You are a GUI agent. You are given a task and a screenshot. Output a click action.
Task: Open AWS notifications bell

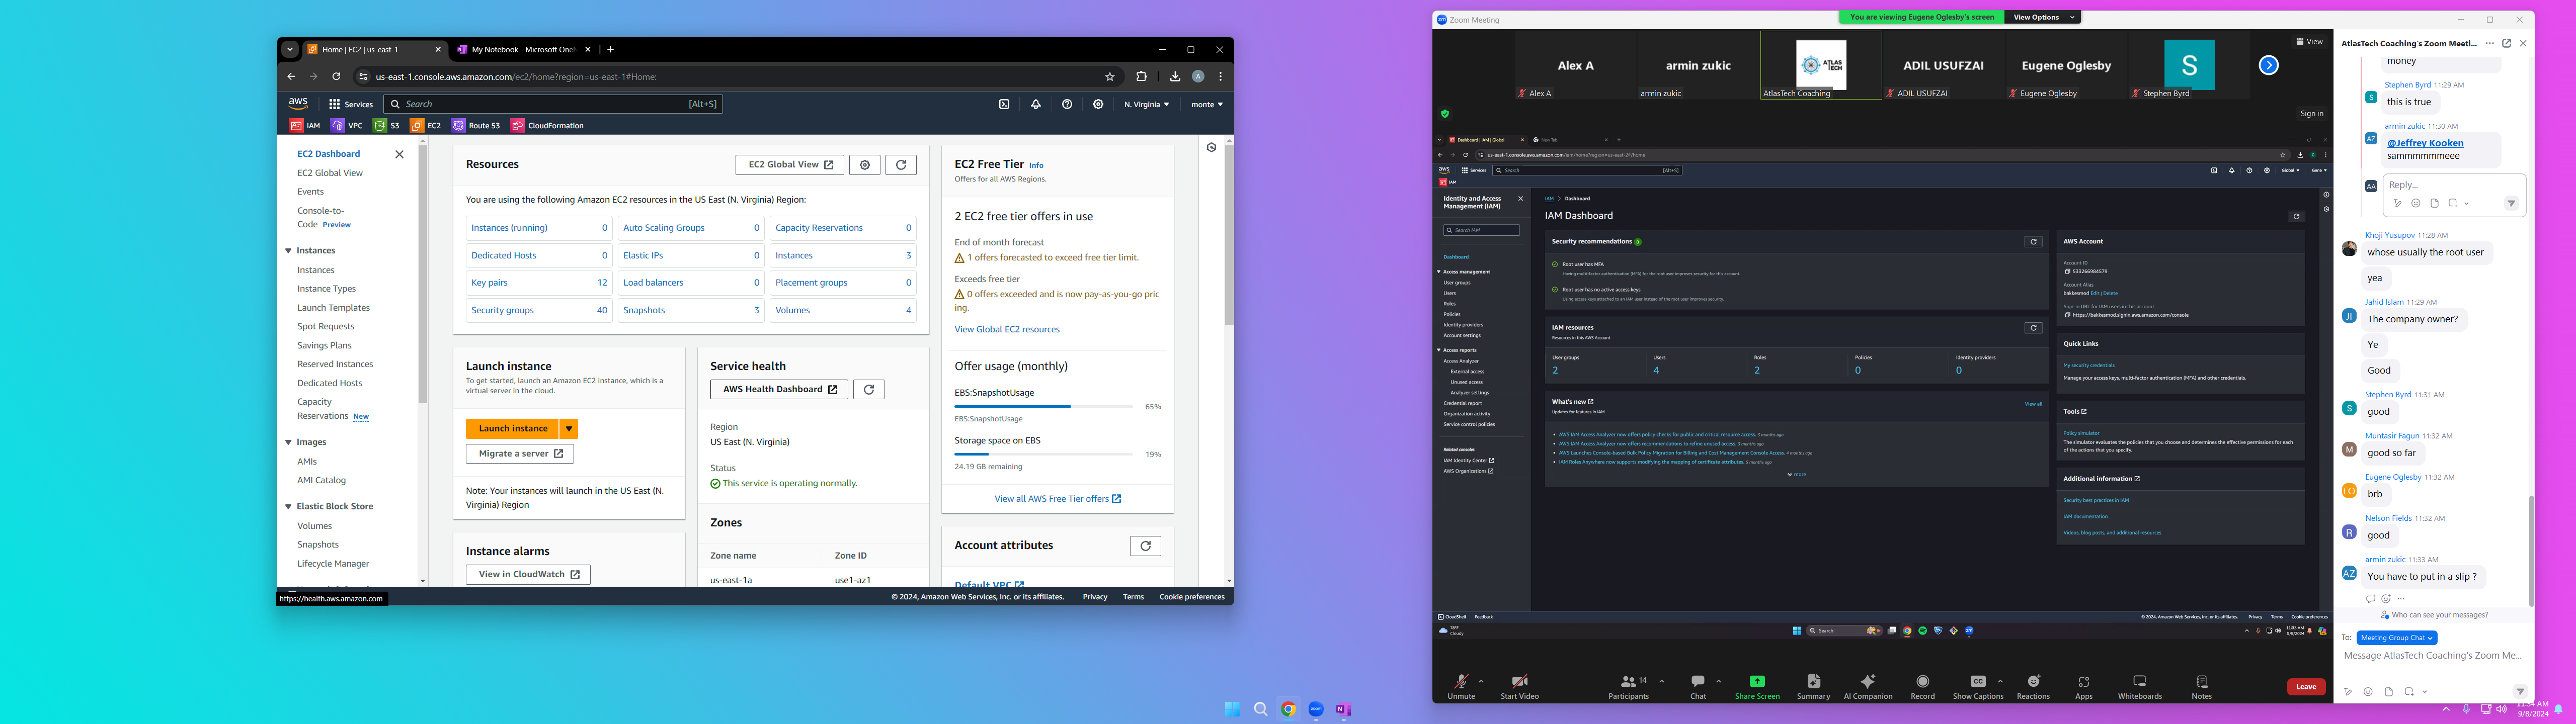pyautogui.click(x=1035, y=104)
